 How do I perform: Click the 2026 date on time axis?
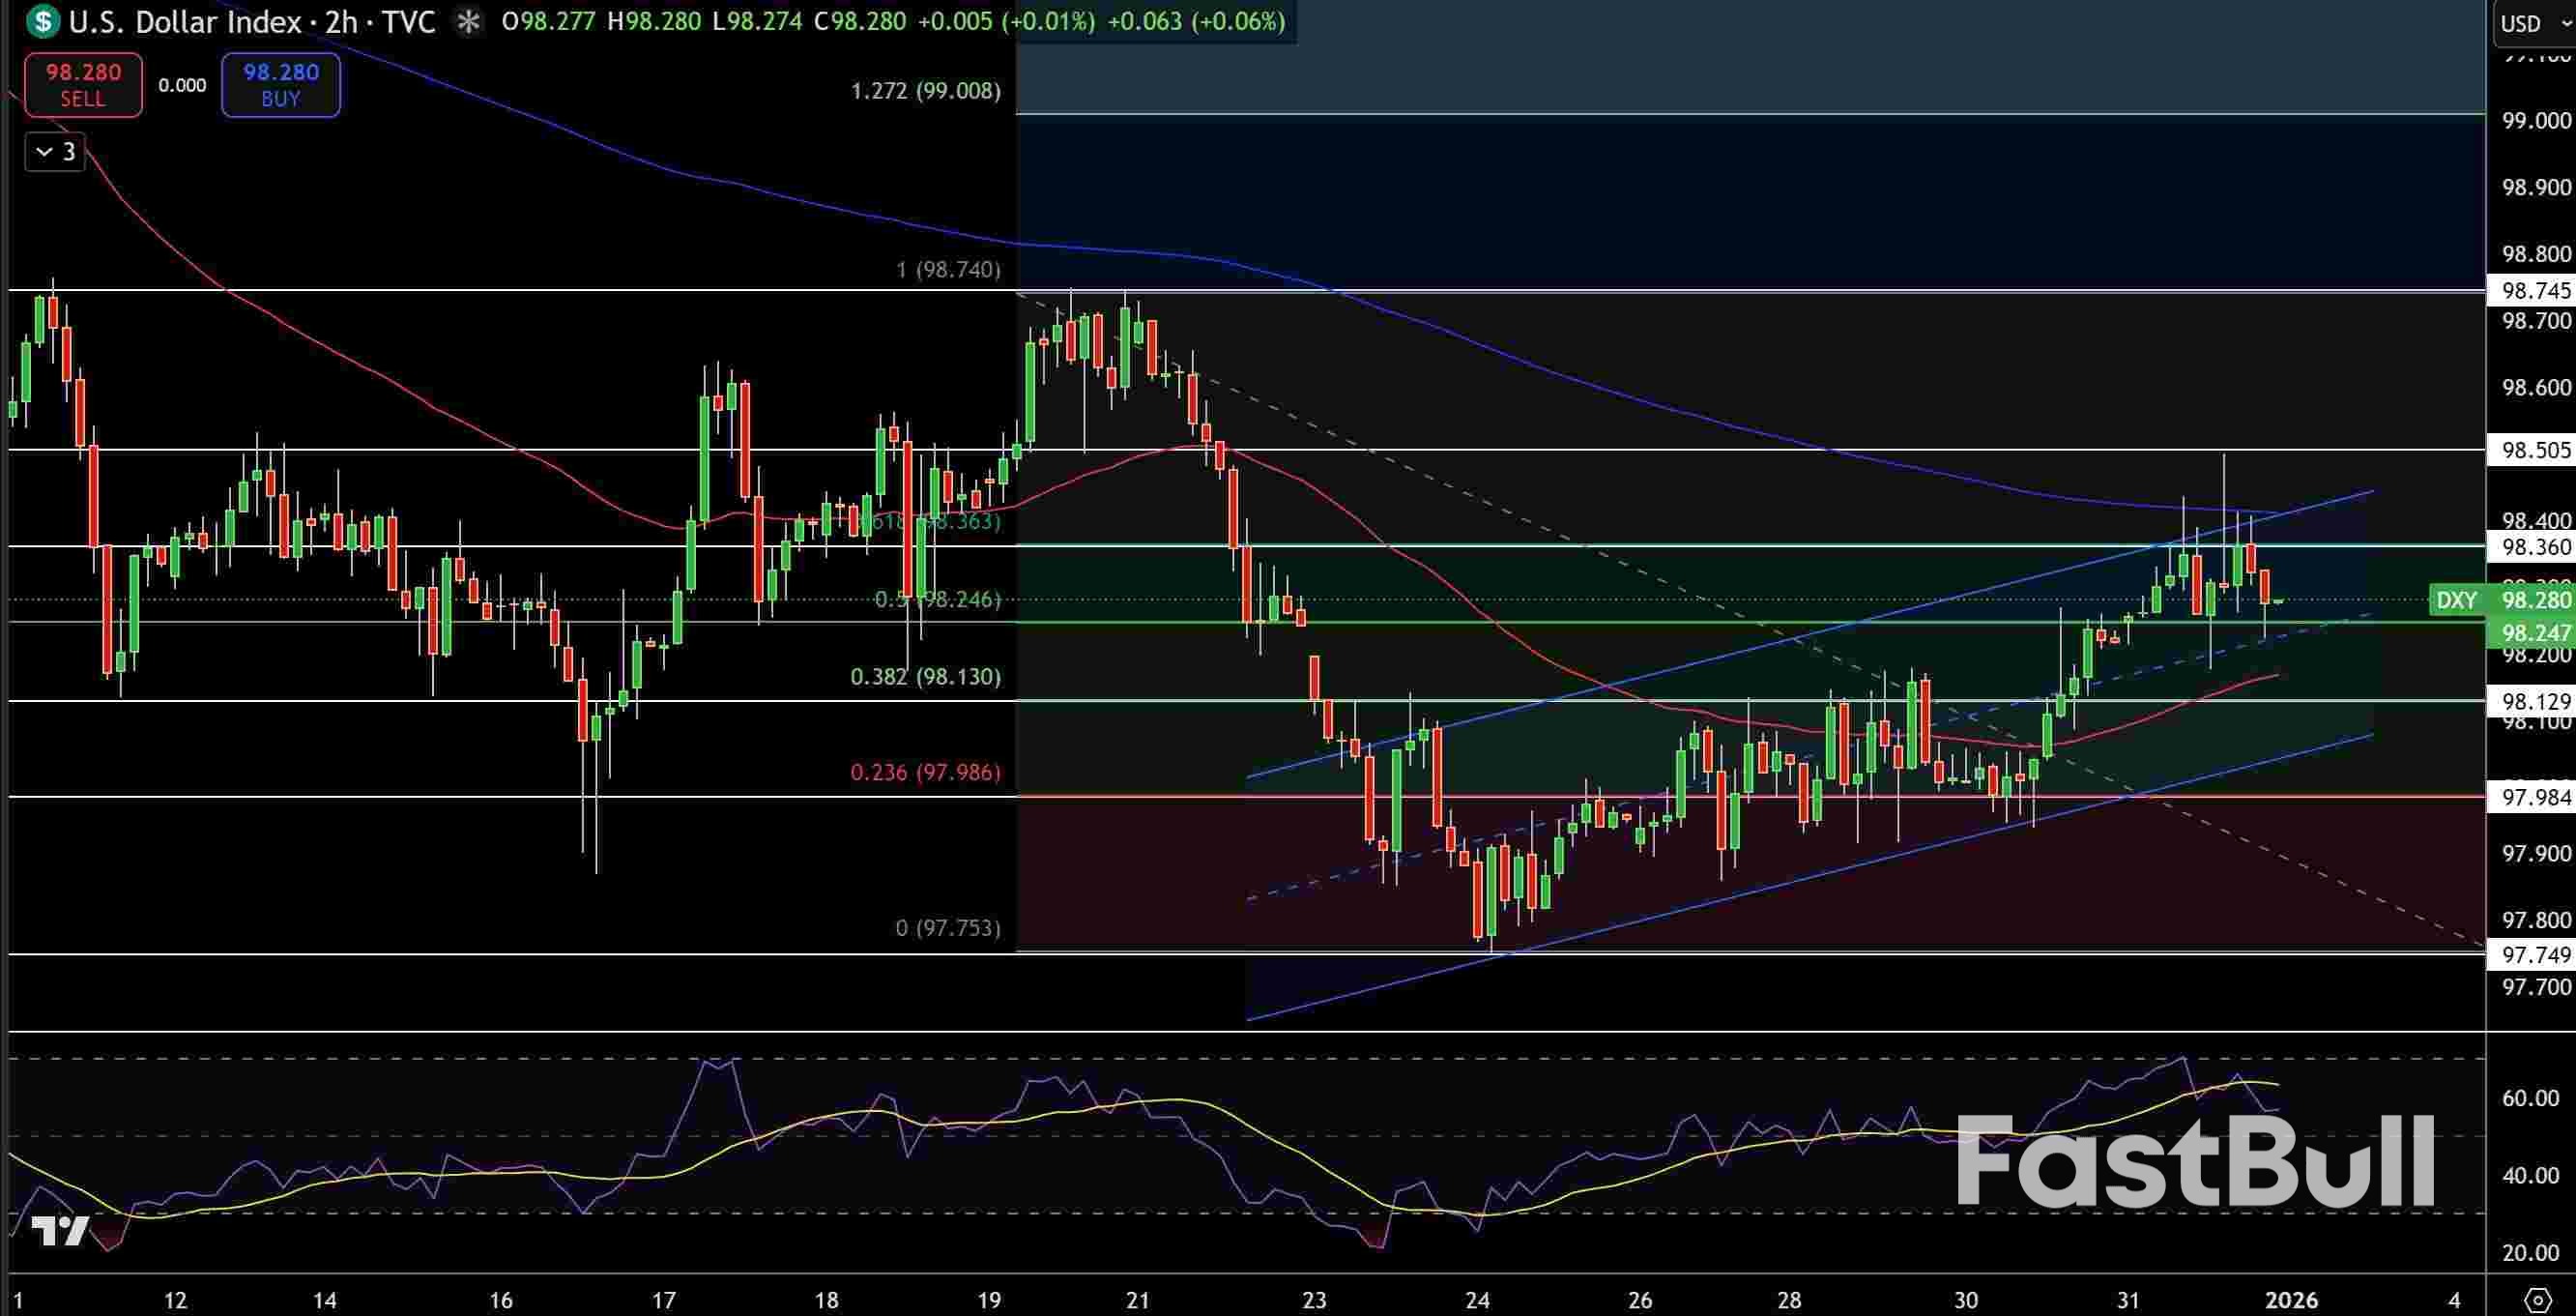coord(2290,1300)
